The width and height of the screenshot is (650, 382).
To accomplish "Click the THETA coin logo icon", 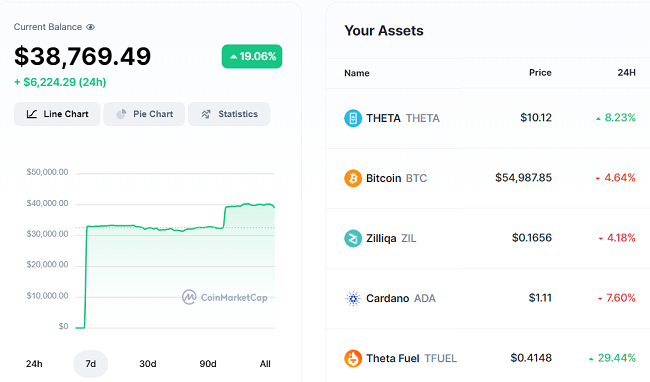I will (x=353, y=118).
